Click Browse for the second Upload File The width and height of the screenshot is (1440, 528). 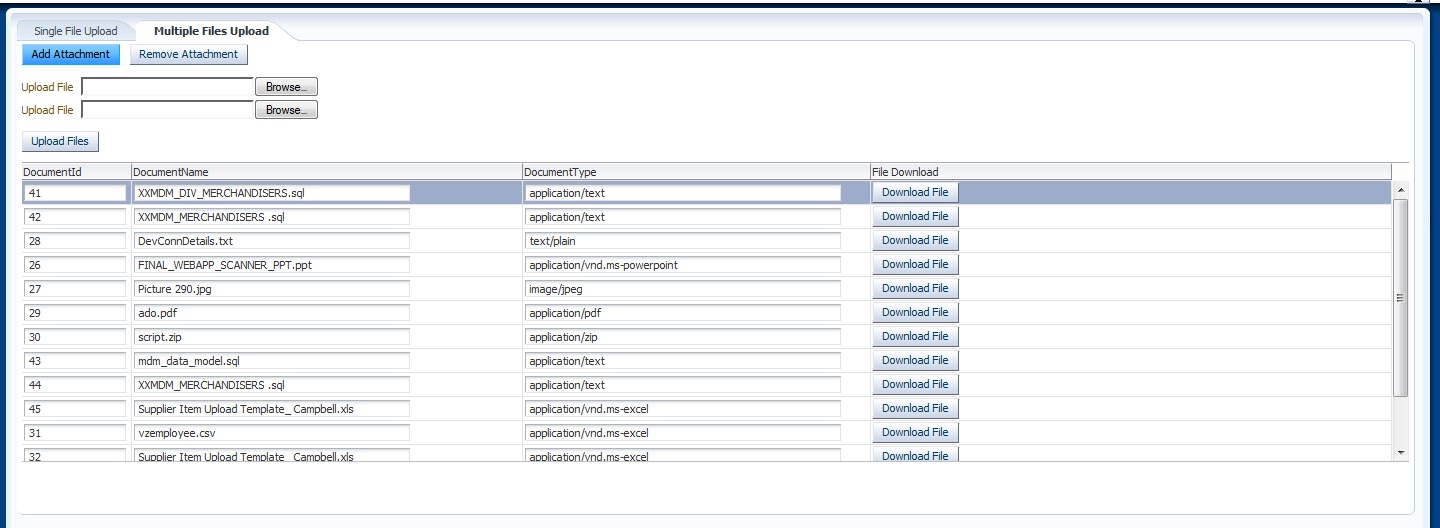pyautogui.click(x=286, y=110)
